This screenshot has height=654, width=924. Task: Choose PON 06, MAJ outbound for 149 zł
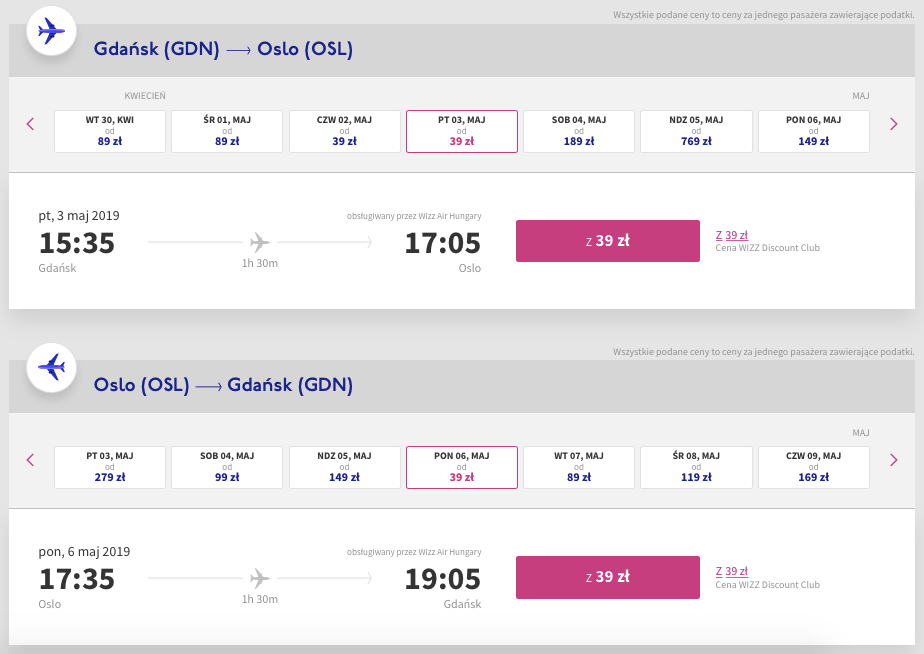(x=814, y=131)
